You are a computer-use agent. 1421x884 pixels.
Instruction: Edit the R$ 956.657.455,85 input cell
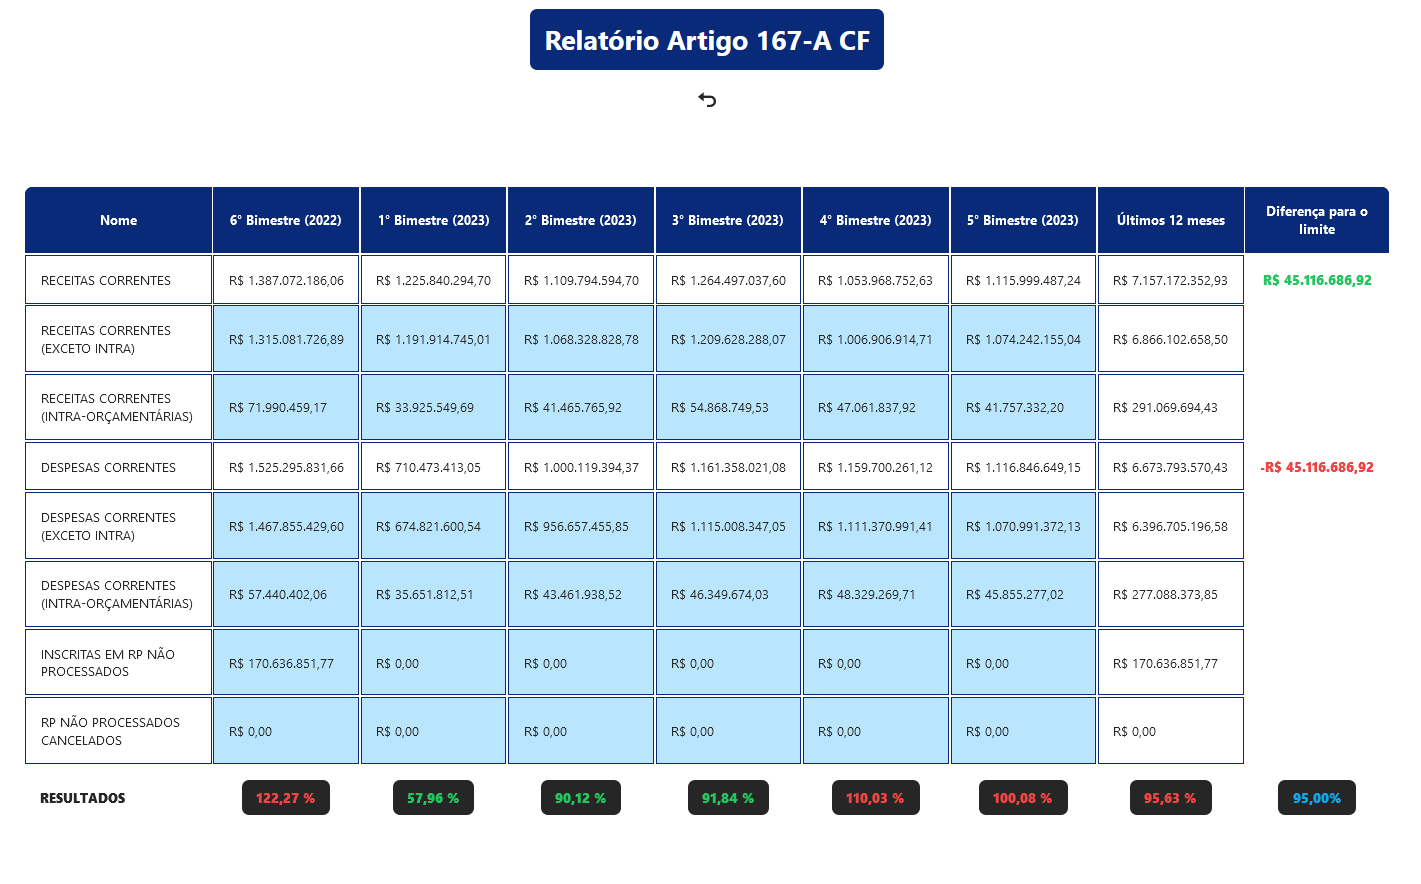pos(581,526)
